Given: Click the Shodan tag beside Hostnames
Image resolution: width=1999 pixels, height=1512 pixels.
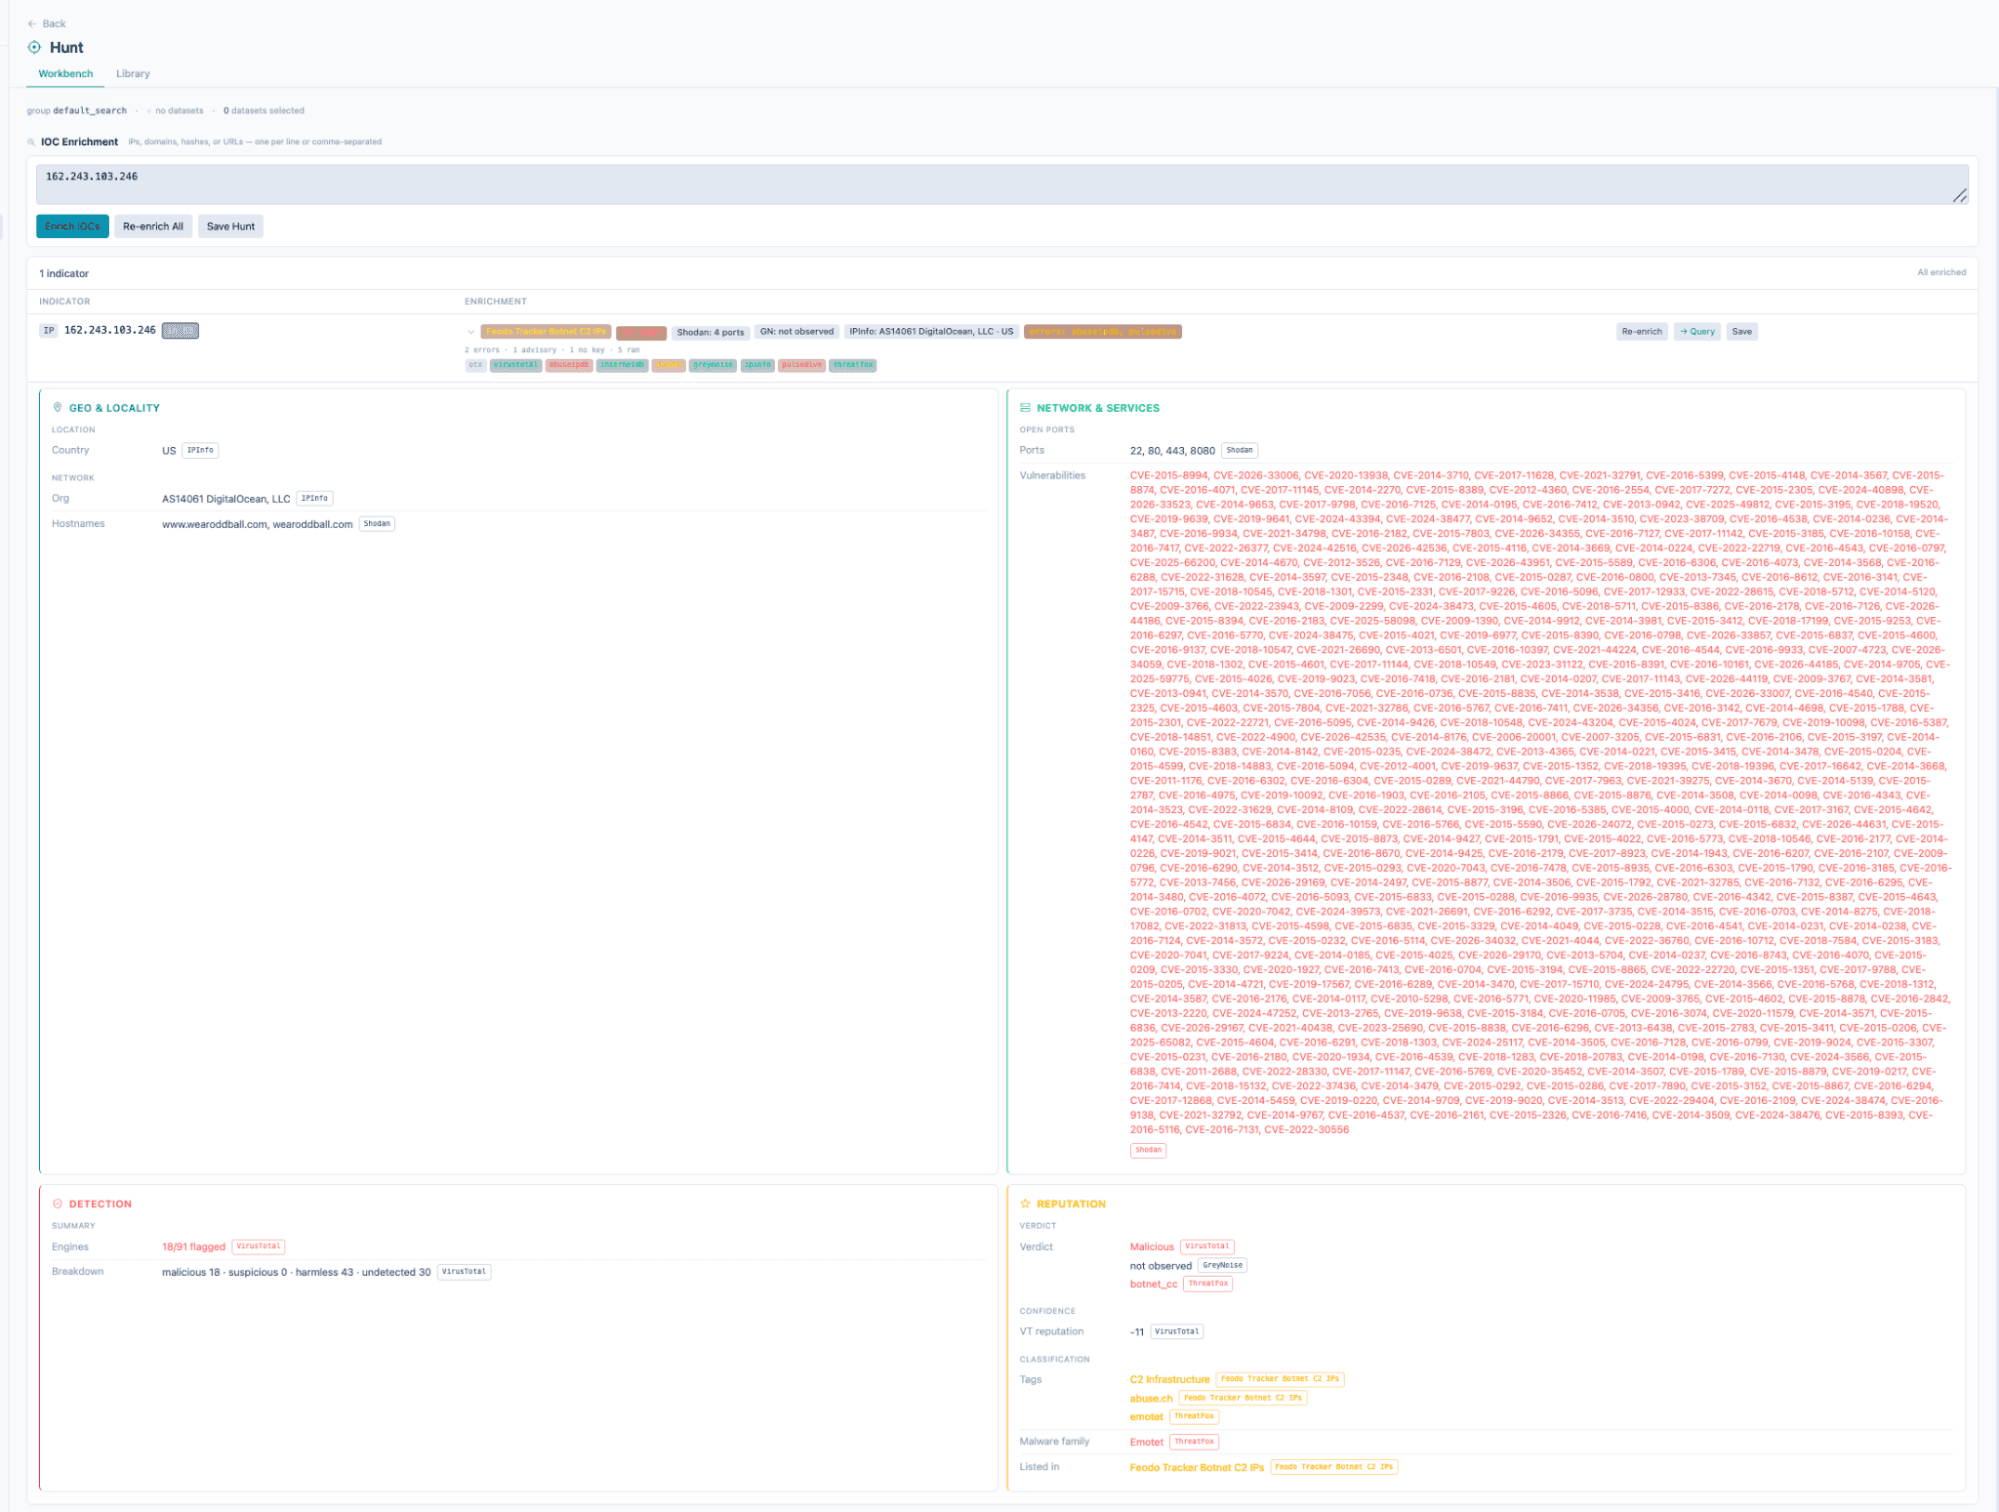Looking at the screenshot, I should (x=377, y=523).
